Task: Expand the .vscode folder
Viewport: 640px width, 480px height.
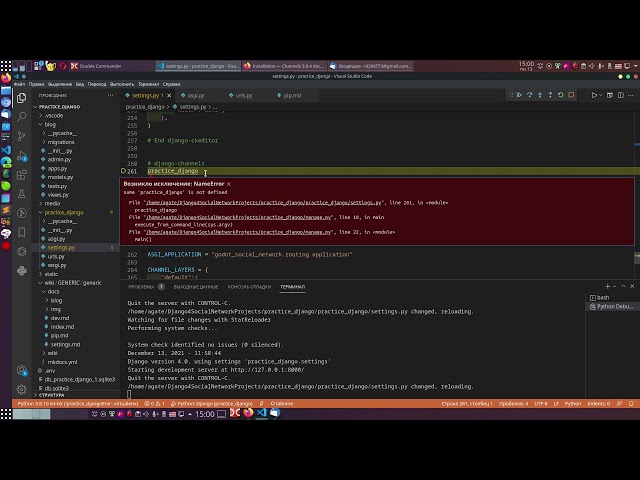Action: pos(54,116)
